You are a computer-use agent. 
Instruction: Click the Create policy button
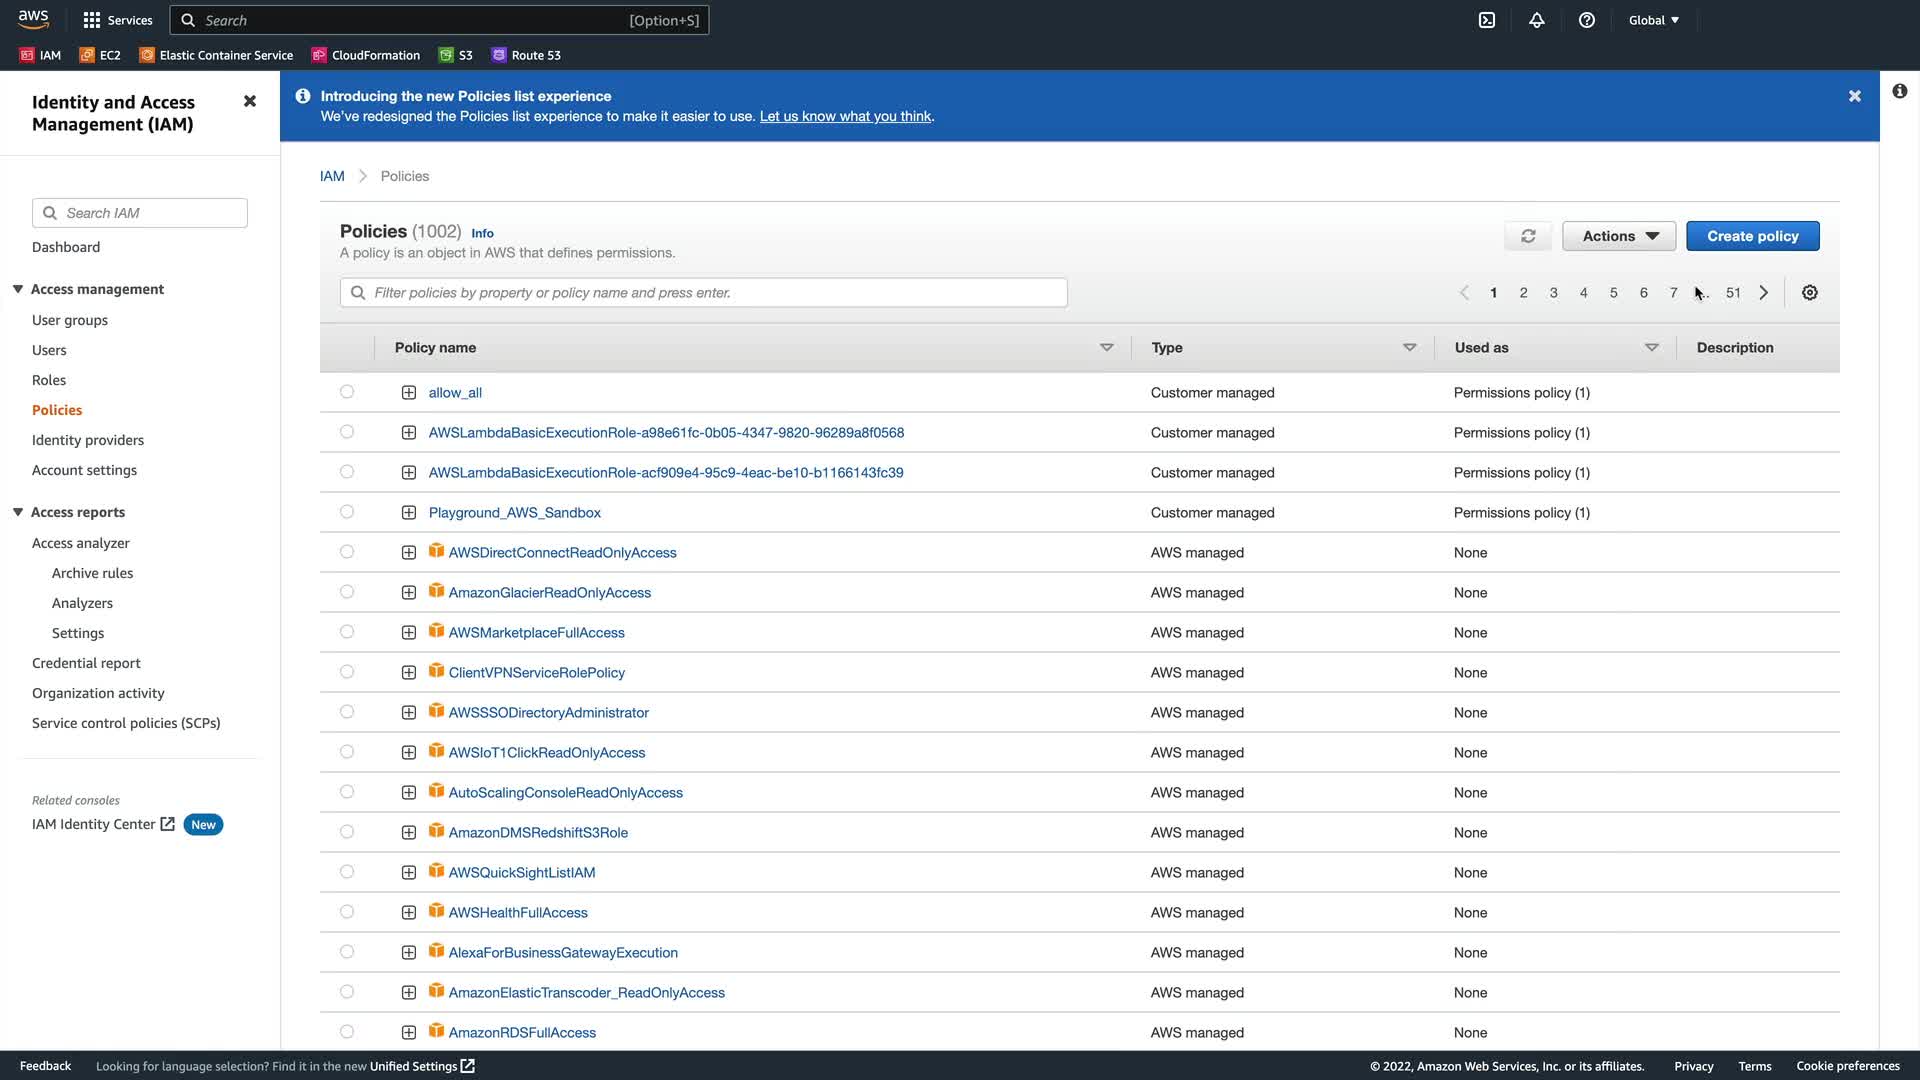[1752, 236]
